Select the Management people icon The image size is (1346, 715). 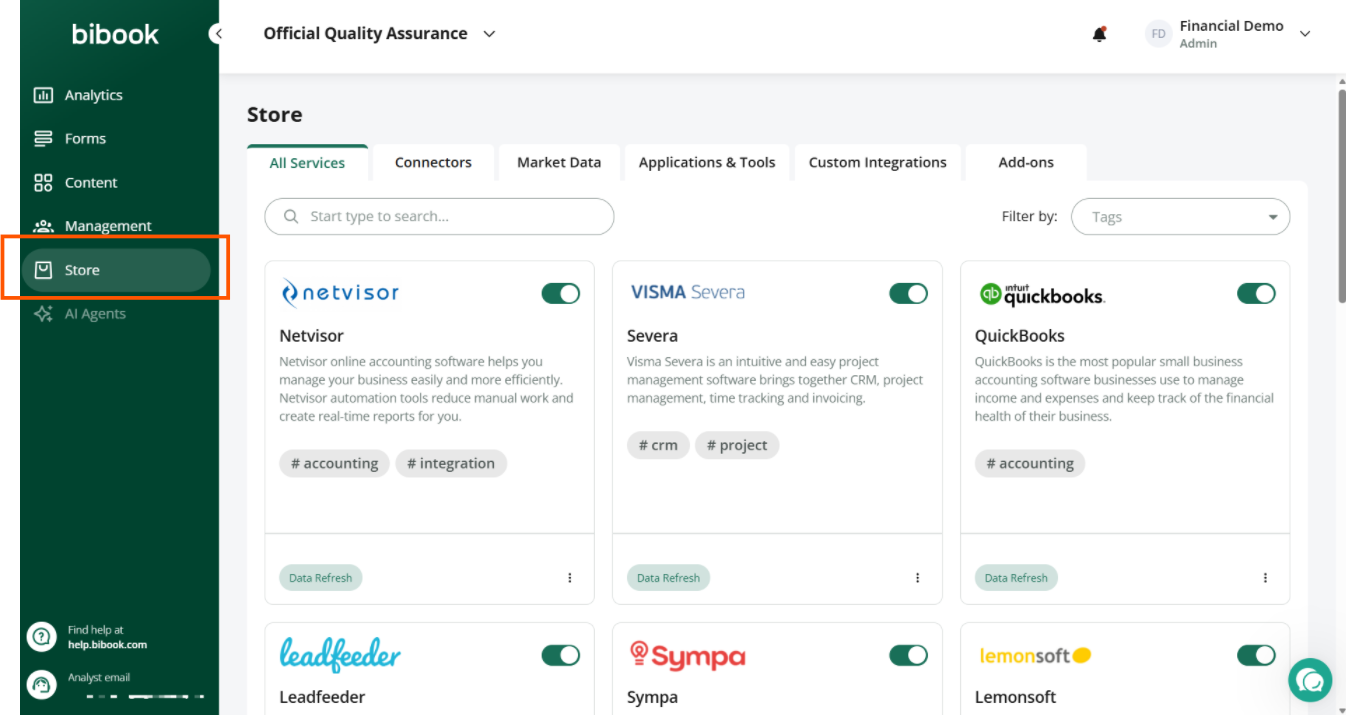pyautogui.click(x=43, y=226)
